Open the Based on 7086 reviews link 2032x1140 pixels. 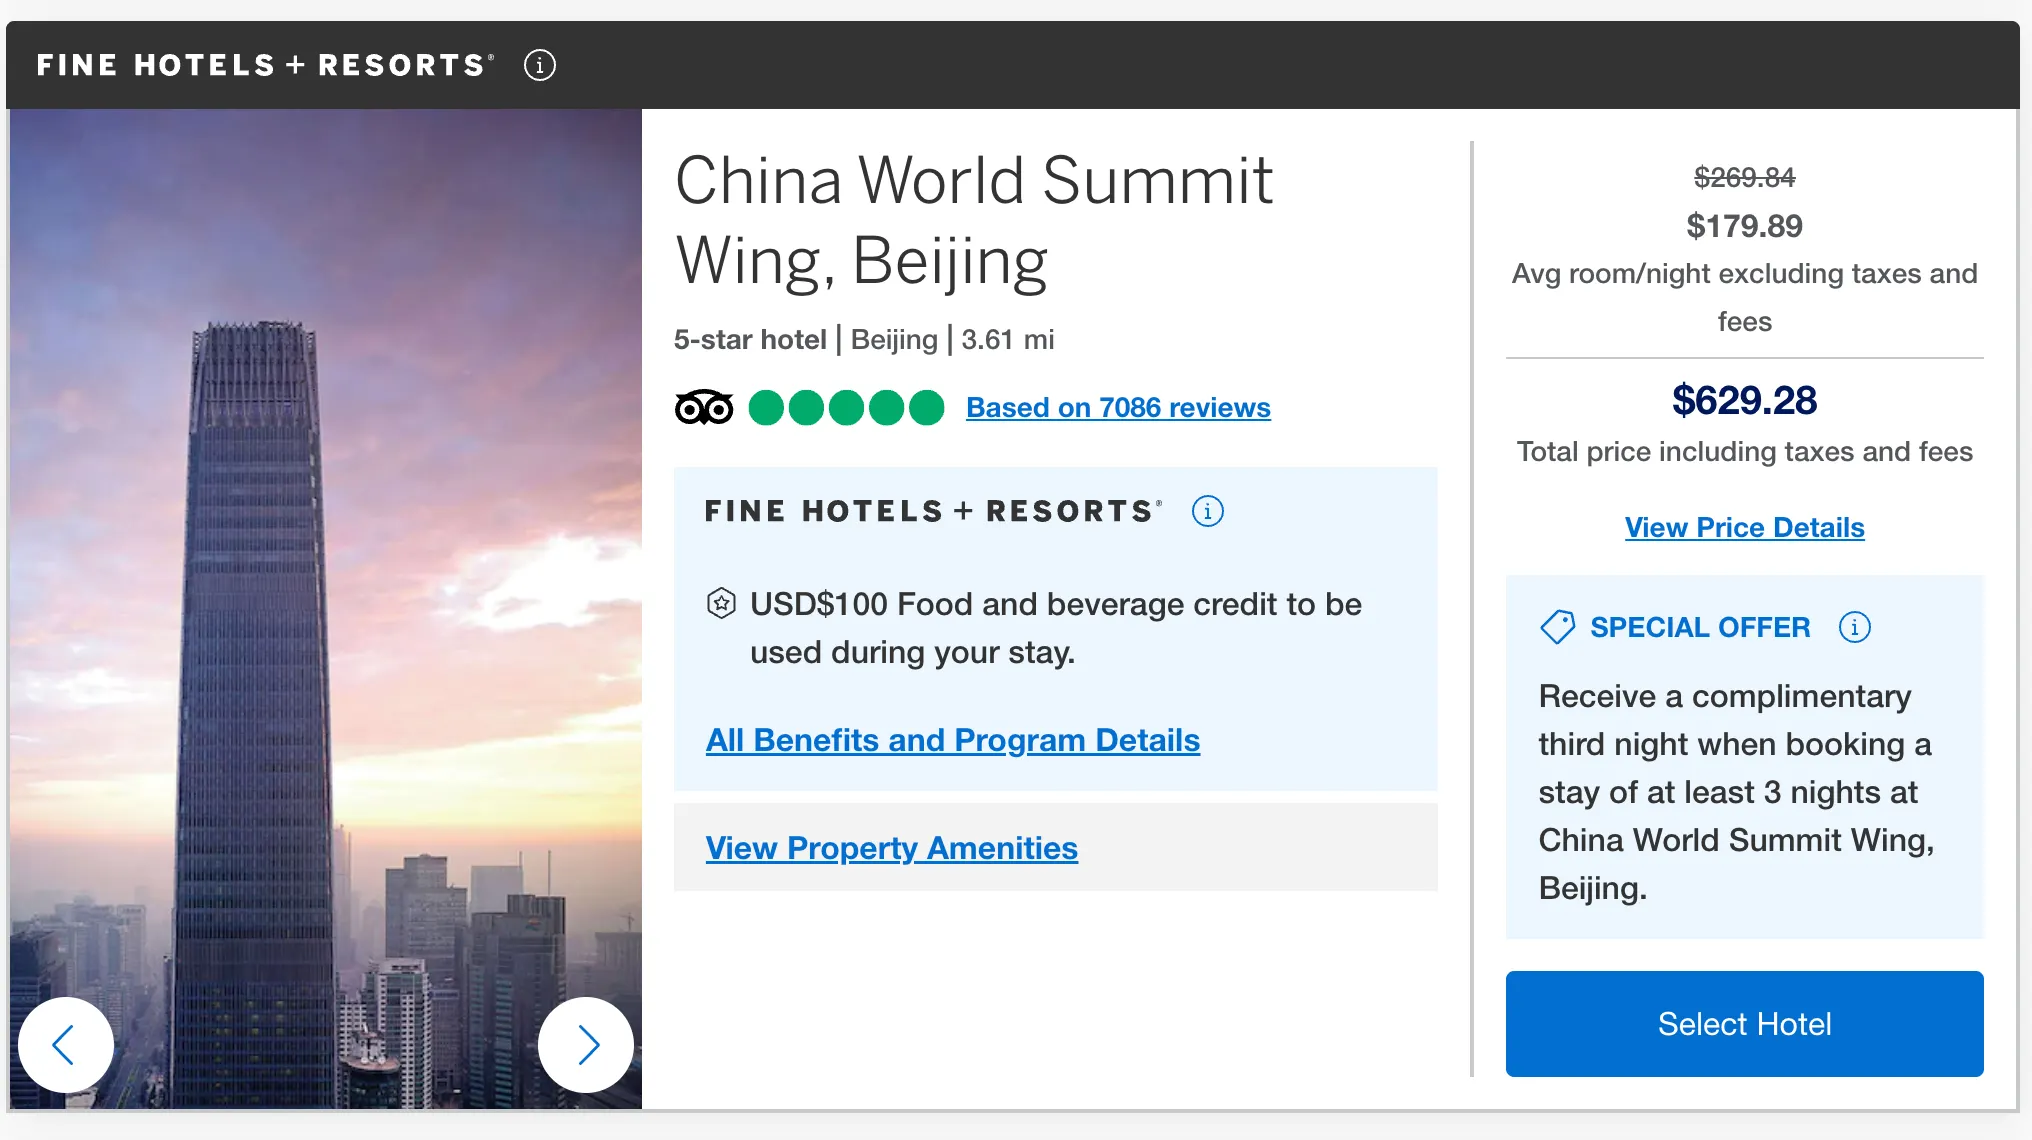click(x=1118, y=408)
